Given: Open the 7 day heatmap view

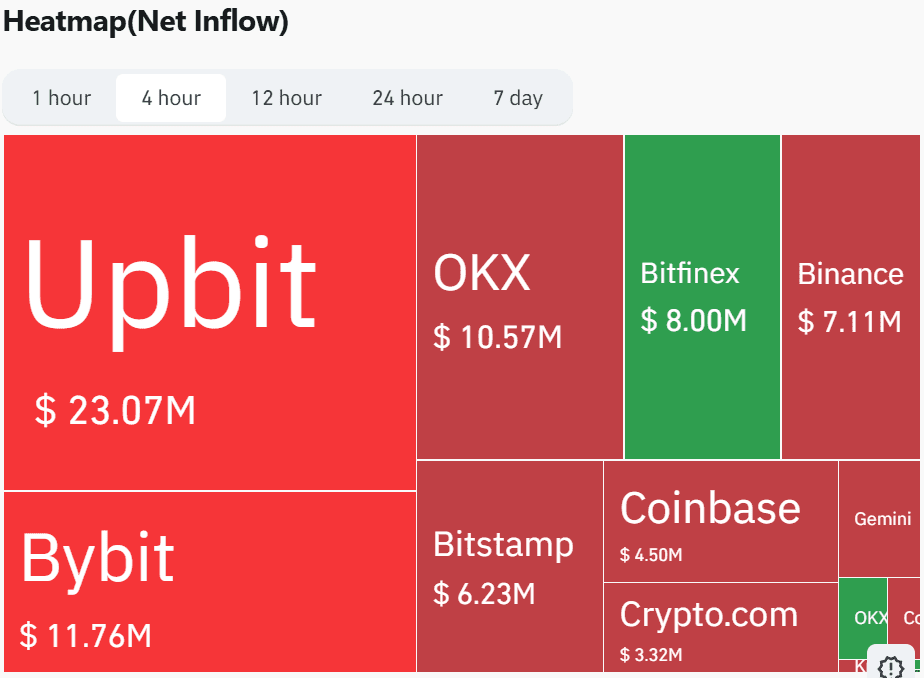Looking at the screenshot, I should coord(519,97).
